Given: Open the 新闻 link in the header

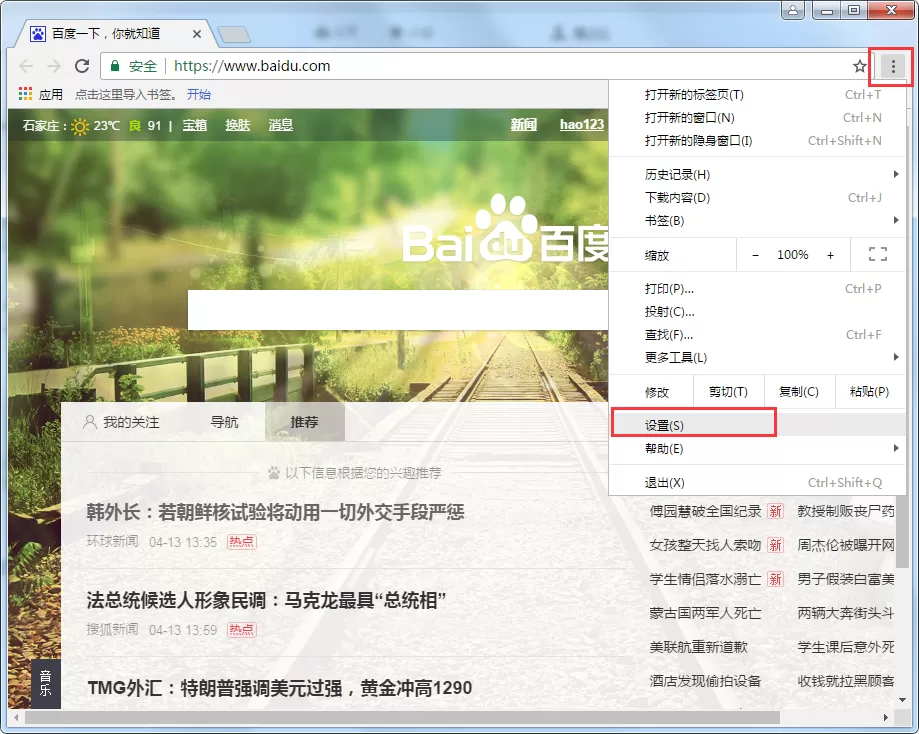Looking at the screenshot, I should 523,124.
